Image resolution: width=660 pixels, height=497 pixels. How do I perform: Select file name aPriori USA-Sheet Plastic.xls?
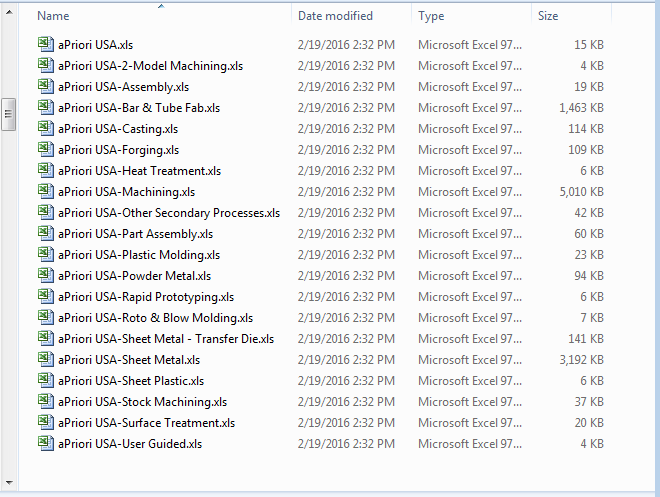131,382
